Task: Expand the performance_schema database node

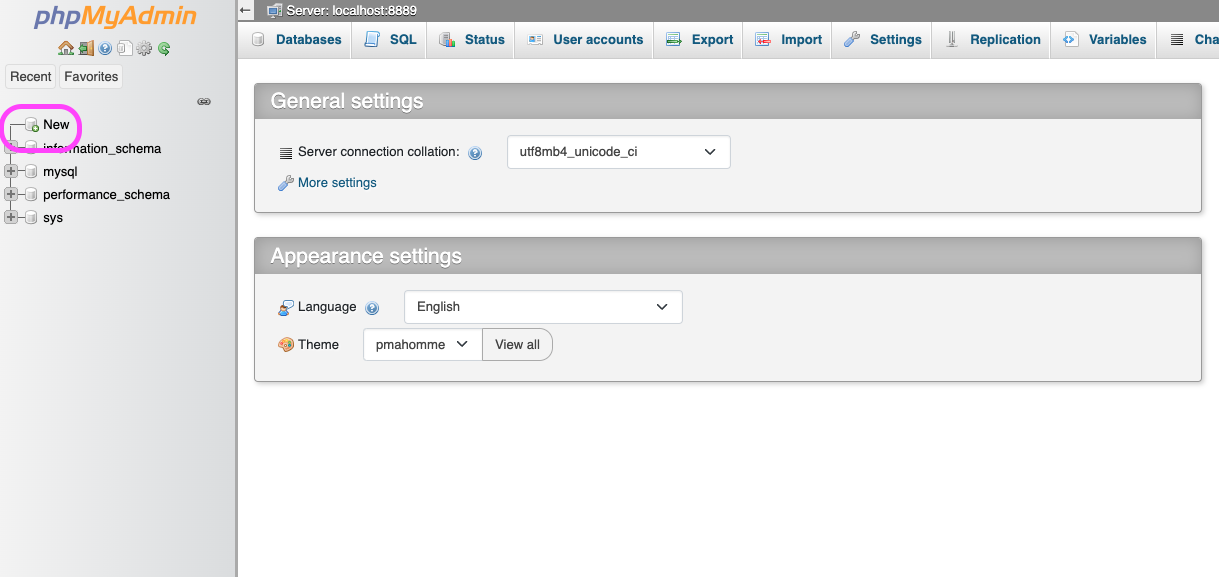Action: tap(11, 194)
